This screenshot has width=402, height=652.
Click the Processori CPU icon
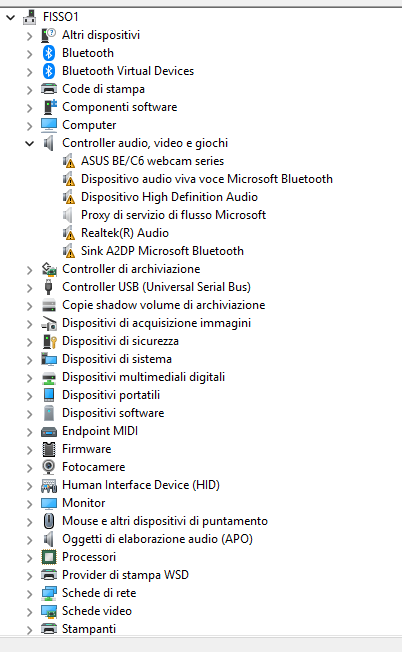click(49, 557)
